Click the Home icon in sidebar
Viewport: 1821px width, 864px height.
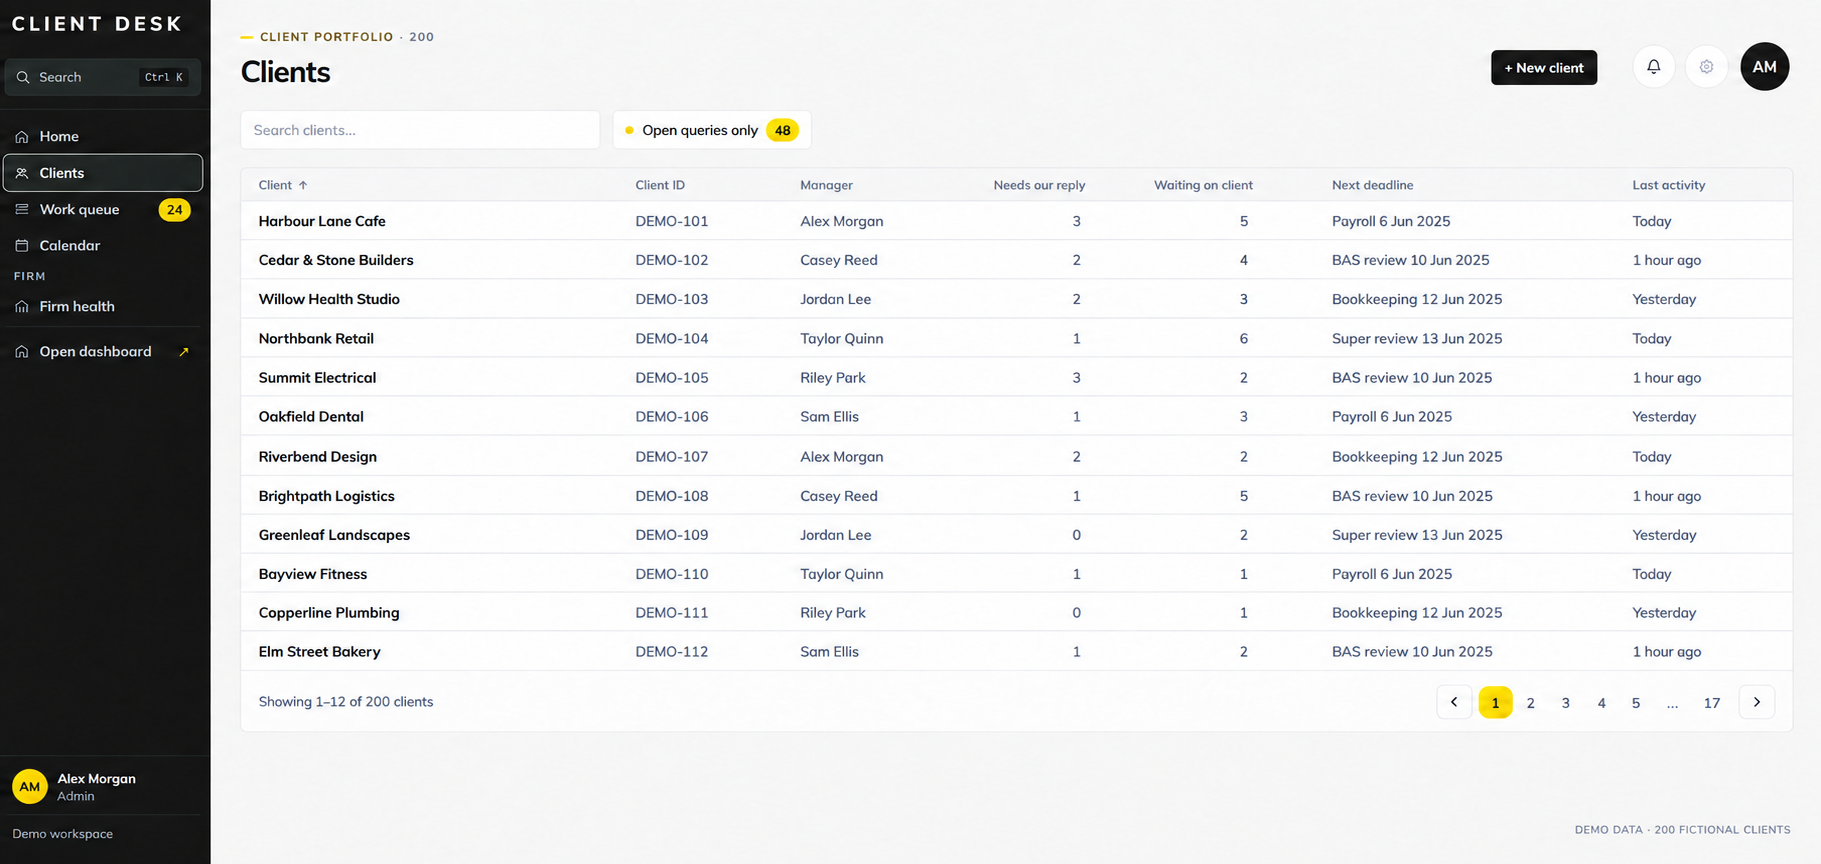[x=22, y=136]
